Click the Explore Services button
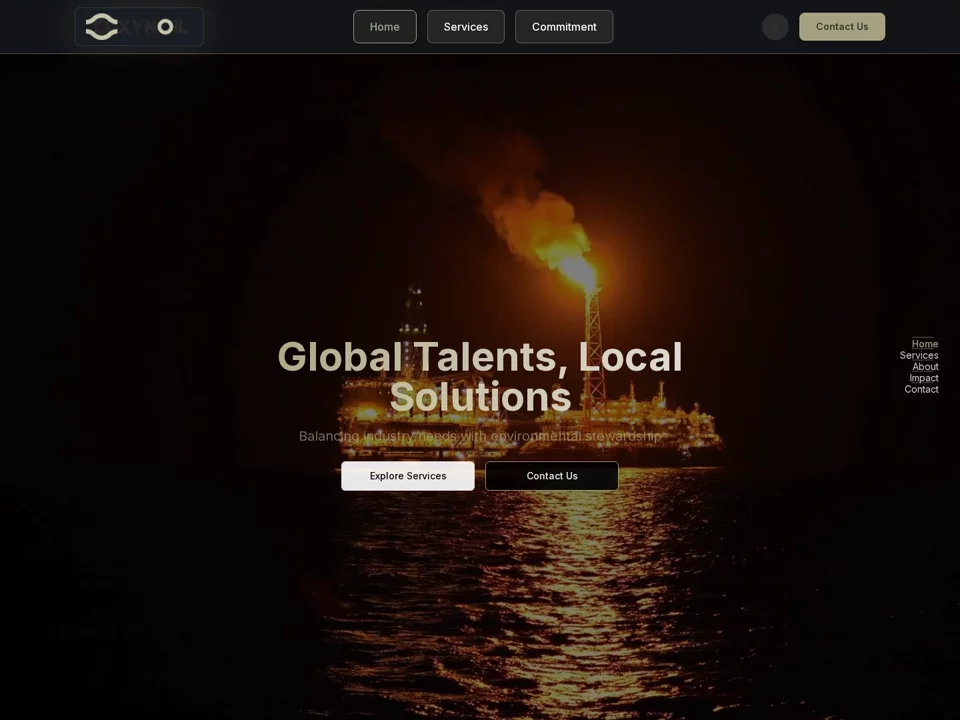The width and height of the screenshot is (960, 720). [x=408, y=476]
